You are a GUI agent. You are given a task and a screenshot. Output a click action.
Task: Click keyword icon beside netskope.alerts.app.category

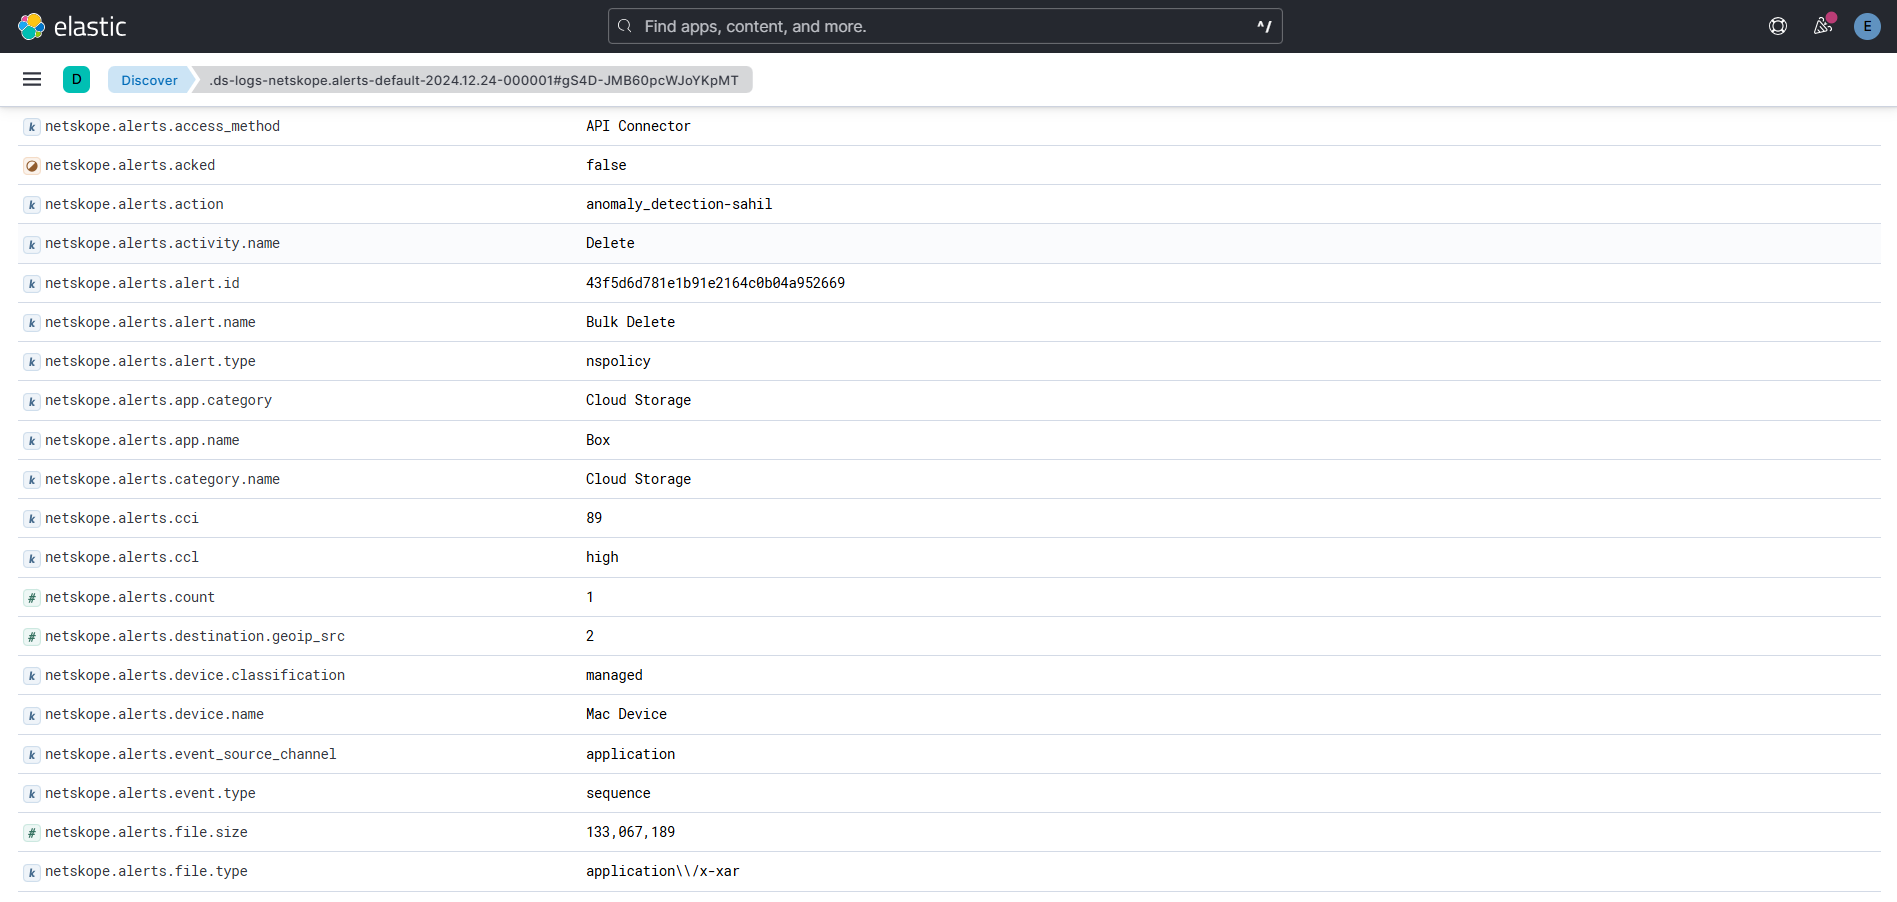pyautogui.click(x=32, y=401)
